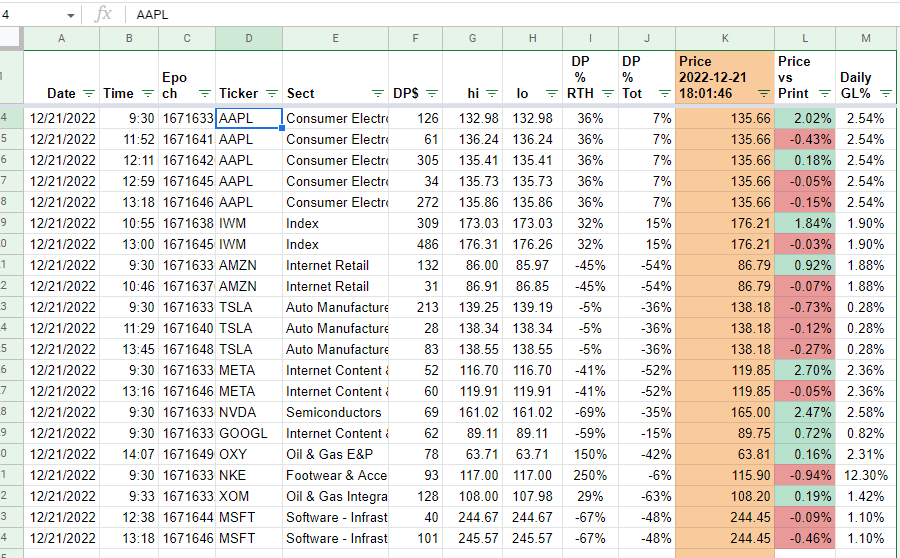The image size is (900, 558).
Task: Open the Ticker column filter
Action: [x=272, y=94]
